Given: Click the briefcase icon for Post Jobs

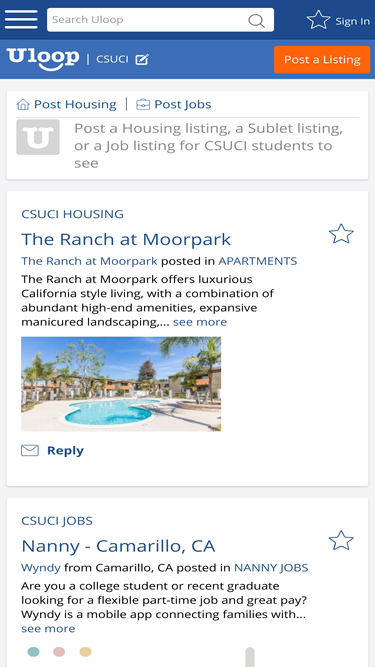Looking at the screenshot, I should pyautogui.click(x=143, y=105).
